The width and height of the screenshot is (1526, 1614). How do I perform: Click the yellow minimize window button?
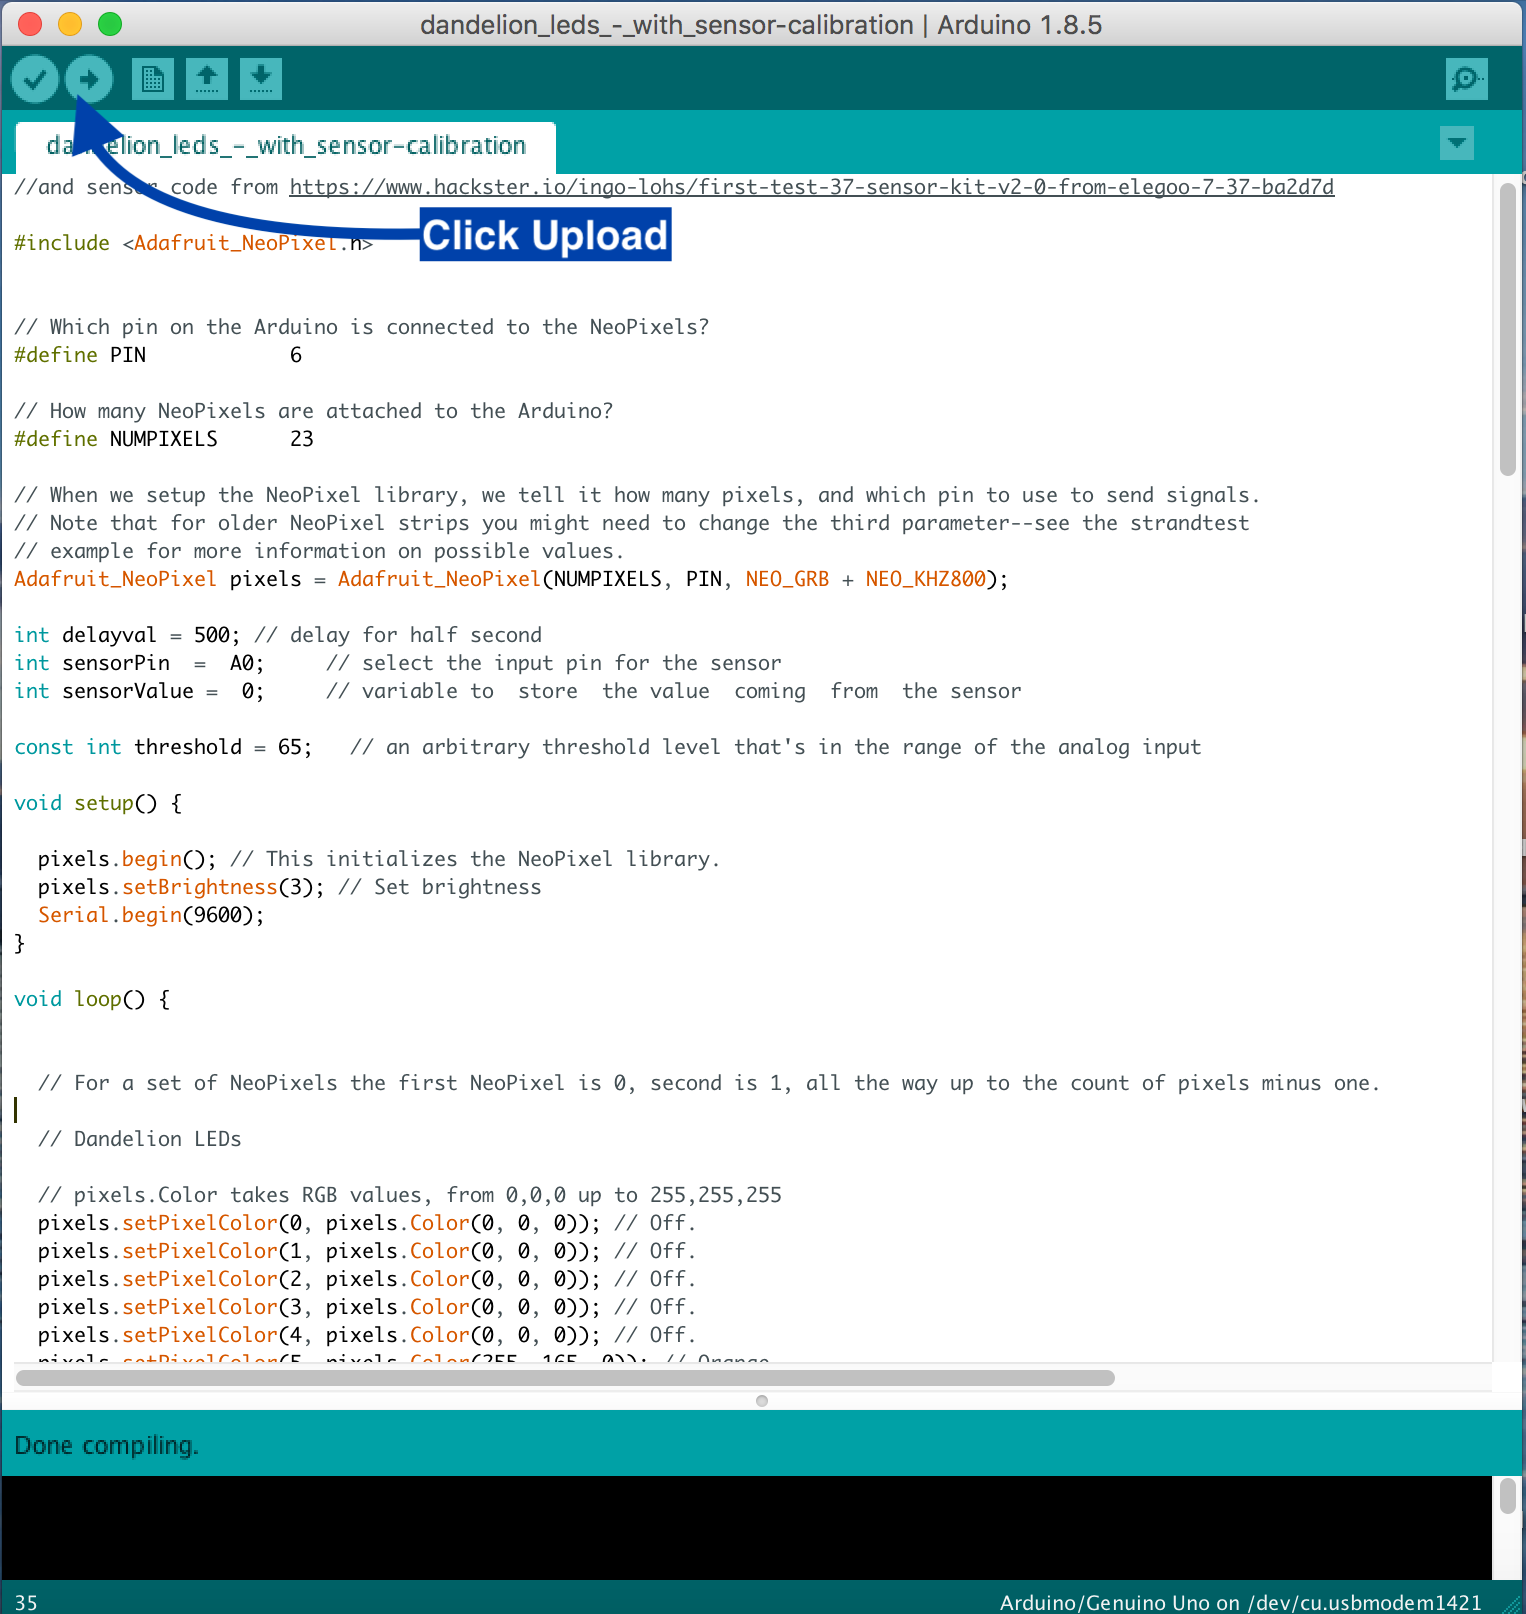pos(70,24)
